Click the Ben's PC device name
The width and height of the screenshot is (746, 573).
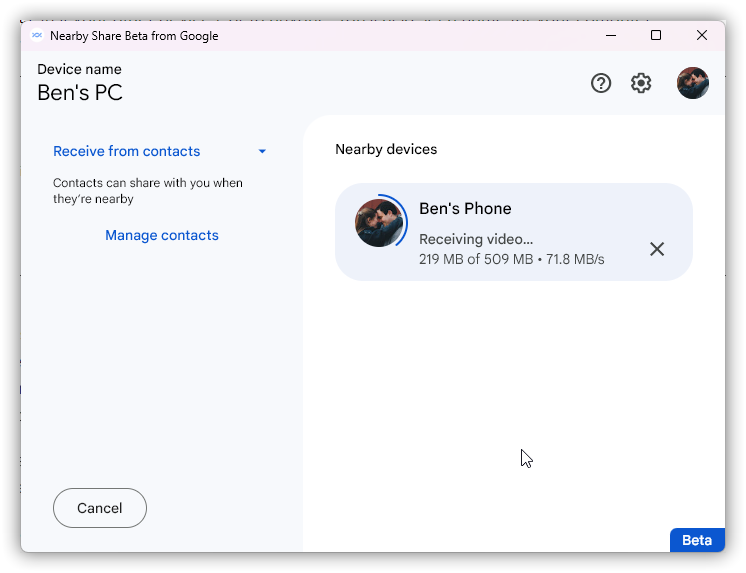coord(80,93)
